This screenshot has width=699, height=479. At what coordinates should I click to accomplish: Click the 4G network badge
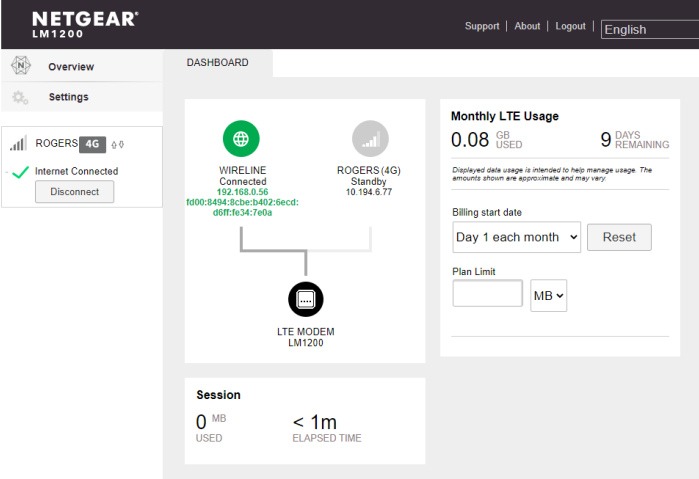[x=92, y=144]
